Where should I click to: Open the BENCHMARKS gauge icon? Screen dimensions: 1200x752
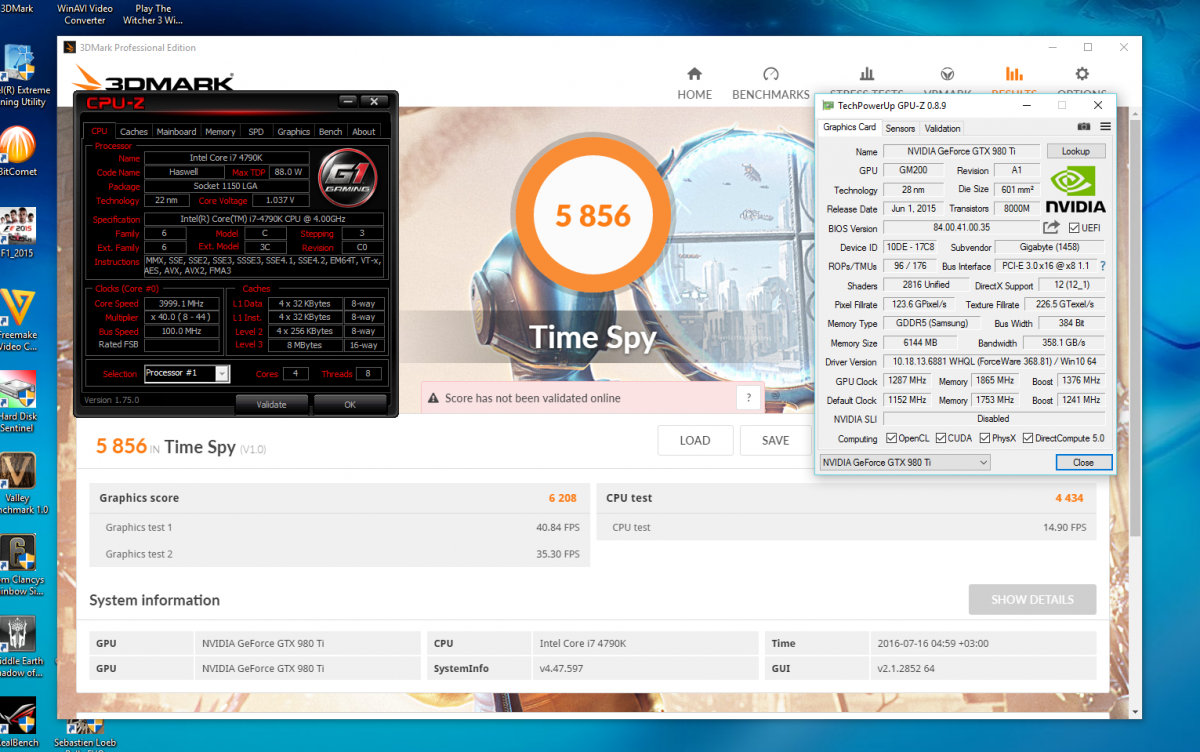pos(770,74)
